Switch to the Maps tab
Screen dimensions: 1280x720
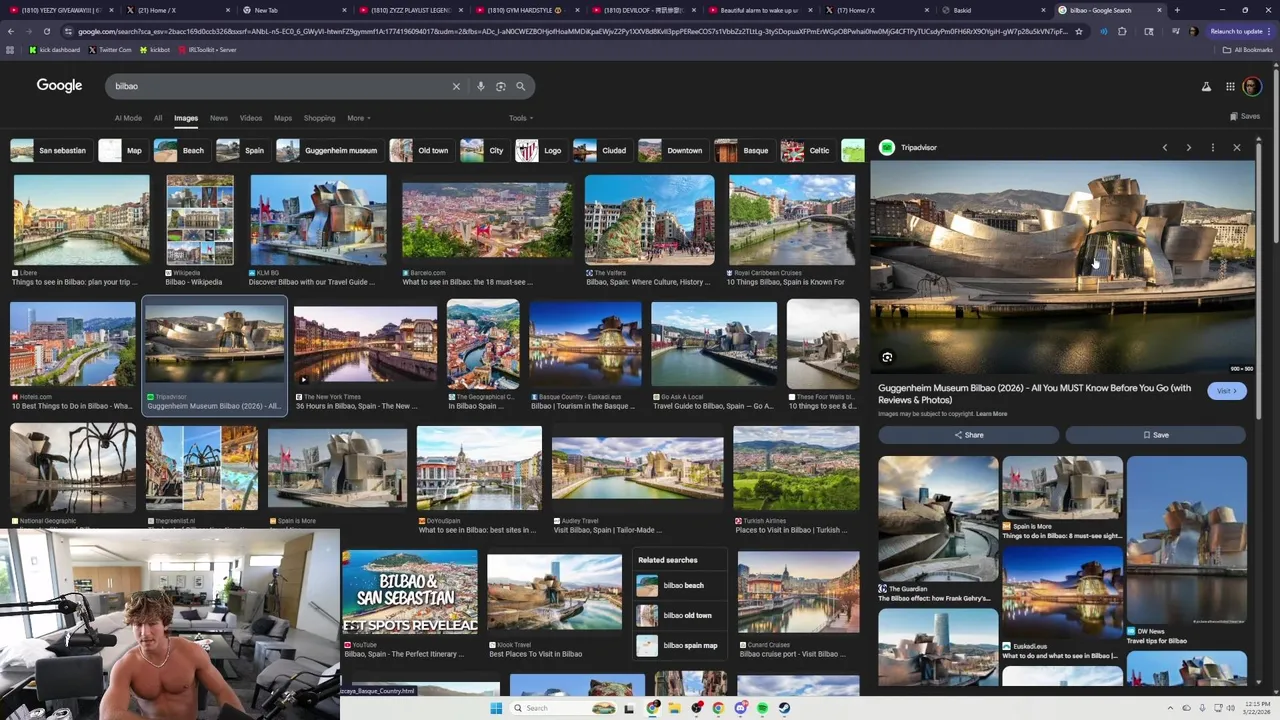point(283,118)
